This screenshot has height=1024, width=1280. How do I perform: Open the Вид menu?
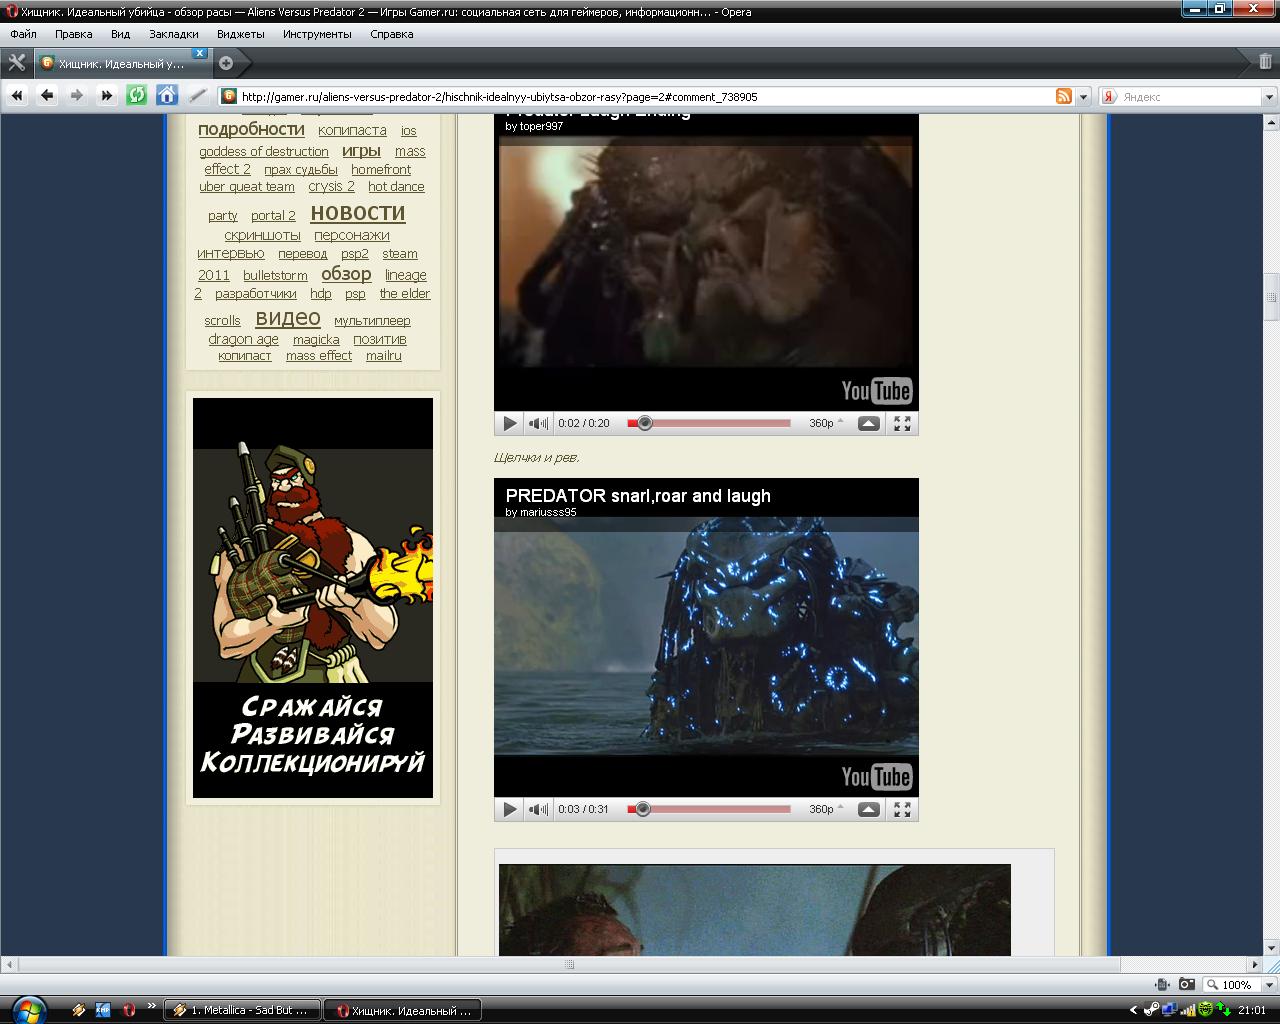[x=120, y=34]
